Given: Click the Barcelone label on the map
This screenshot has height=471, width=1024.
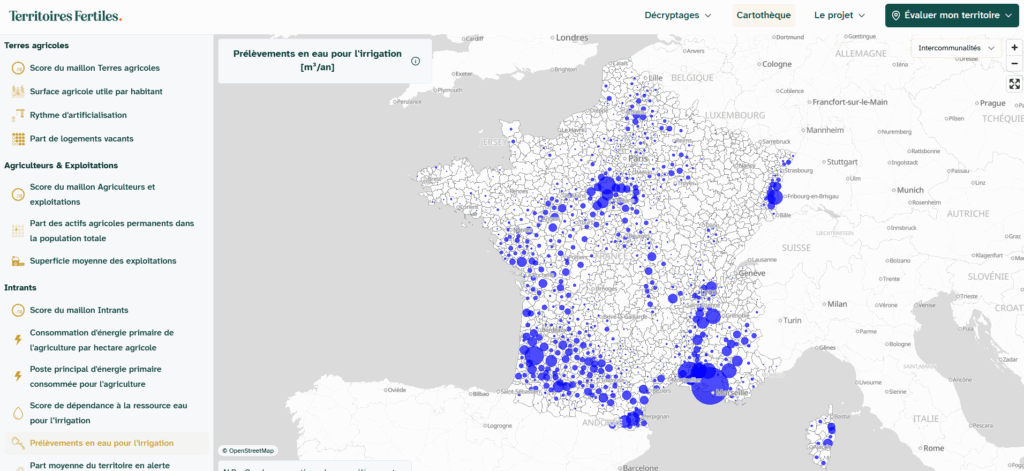Looking at the screenshot, I should pos(641,467).
